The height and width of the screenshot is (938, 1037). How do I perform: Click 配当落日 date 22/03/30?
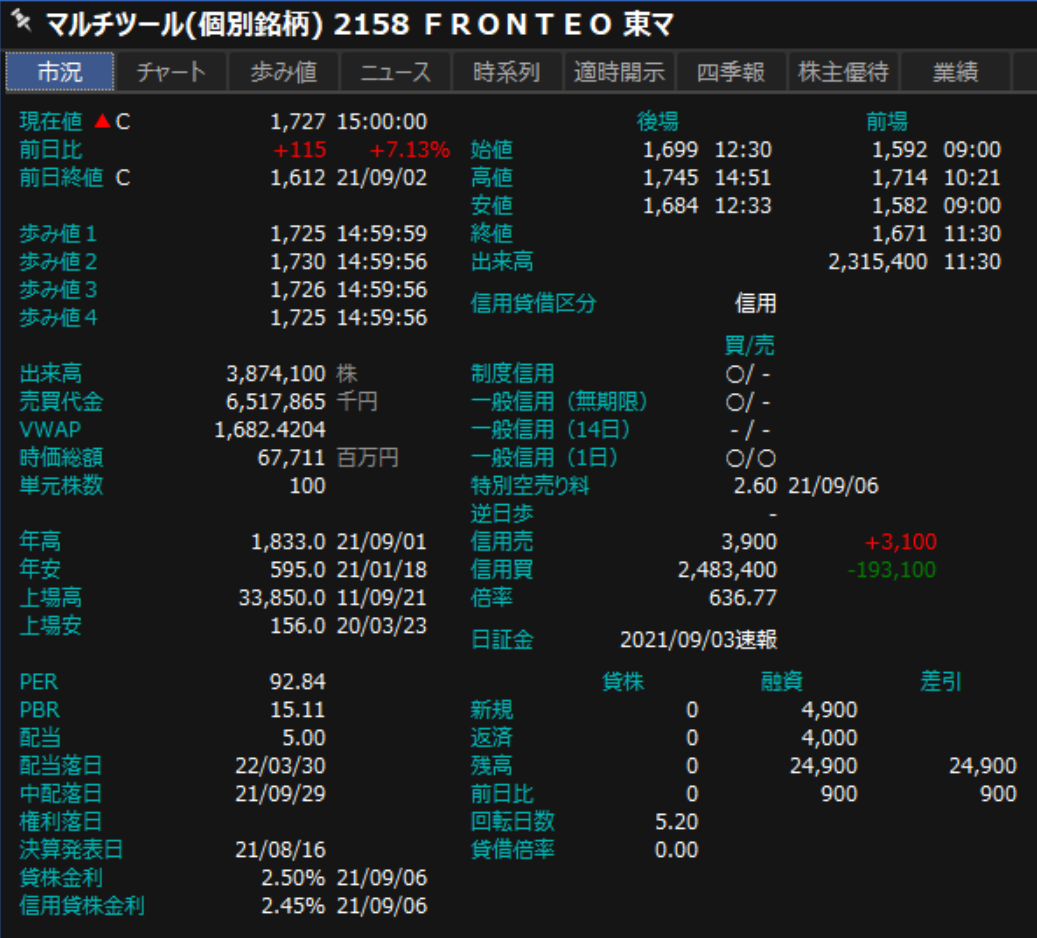click(280, 766)
